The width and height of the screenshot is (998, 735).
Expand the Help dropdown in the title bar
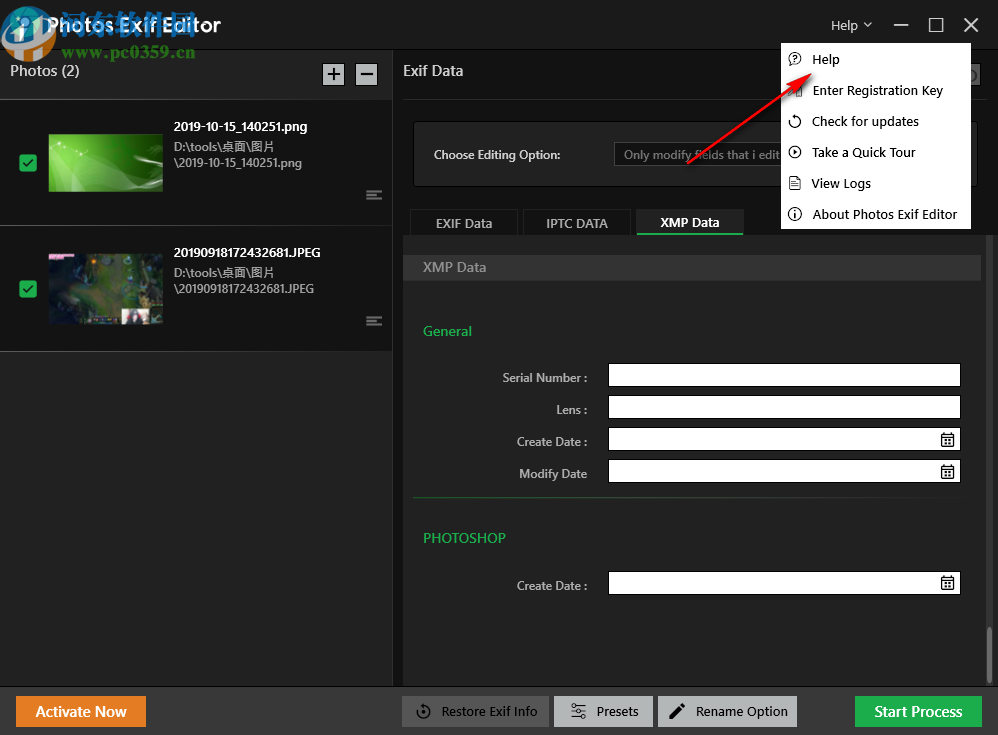[849, 24]
